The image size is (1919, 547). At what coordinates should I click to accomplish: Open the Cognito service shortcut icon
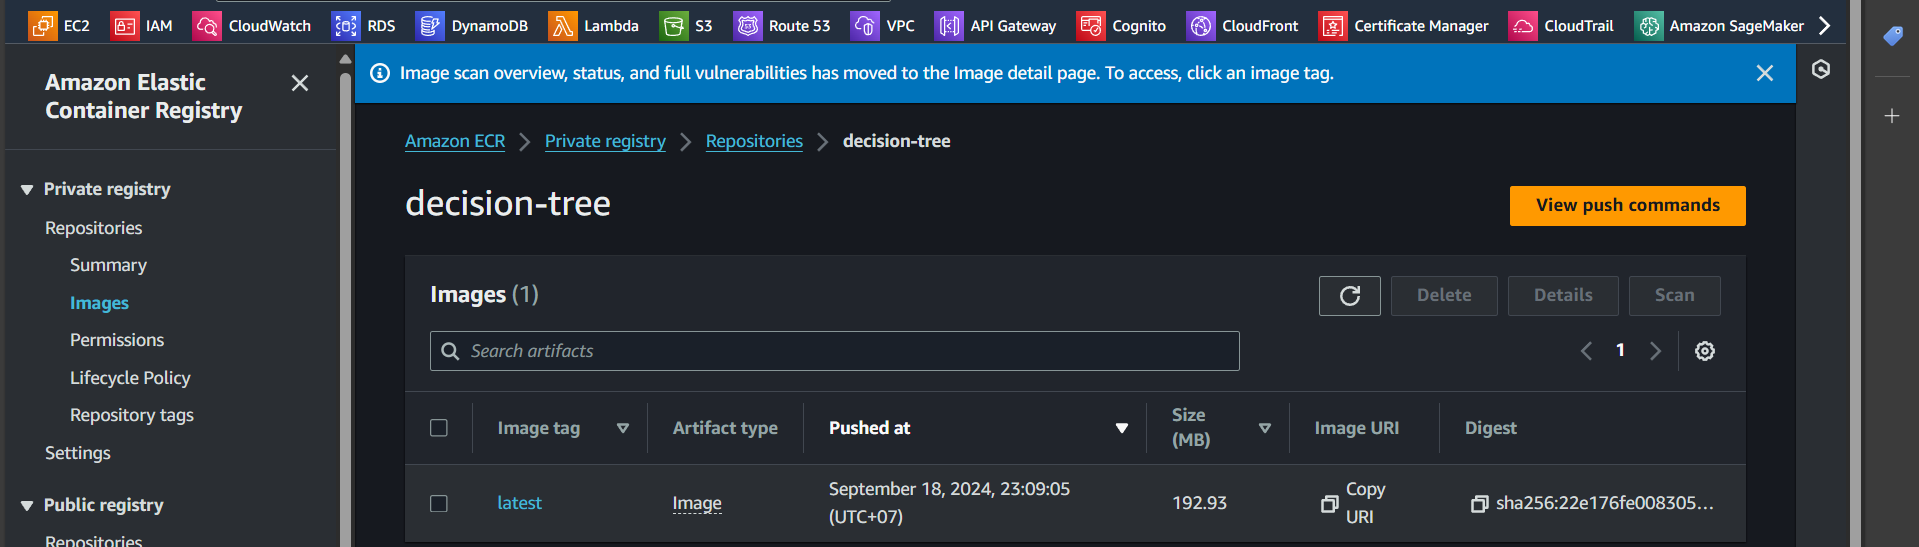[1091, 25]
